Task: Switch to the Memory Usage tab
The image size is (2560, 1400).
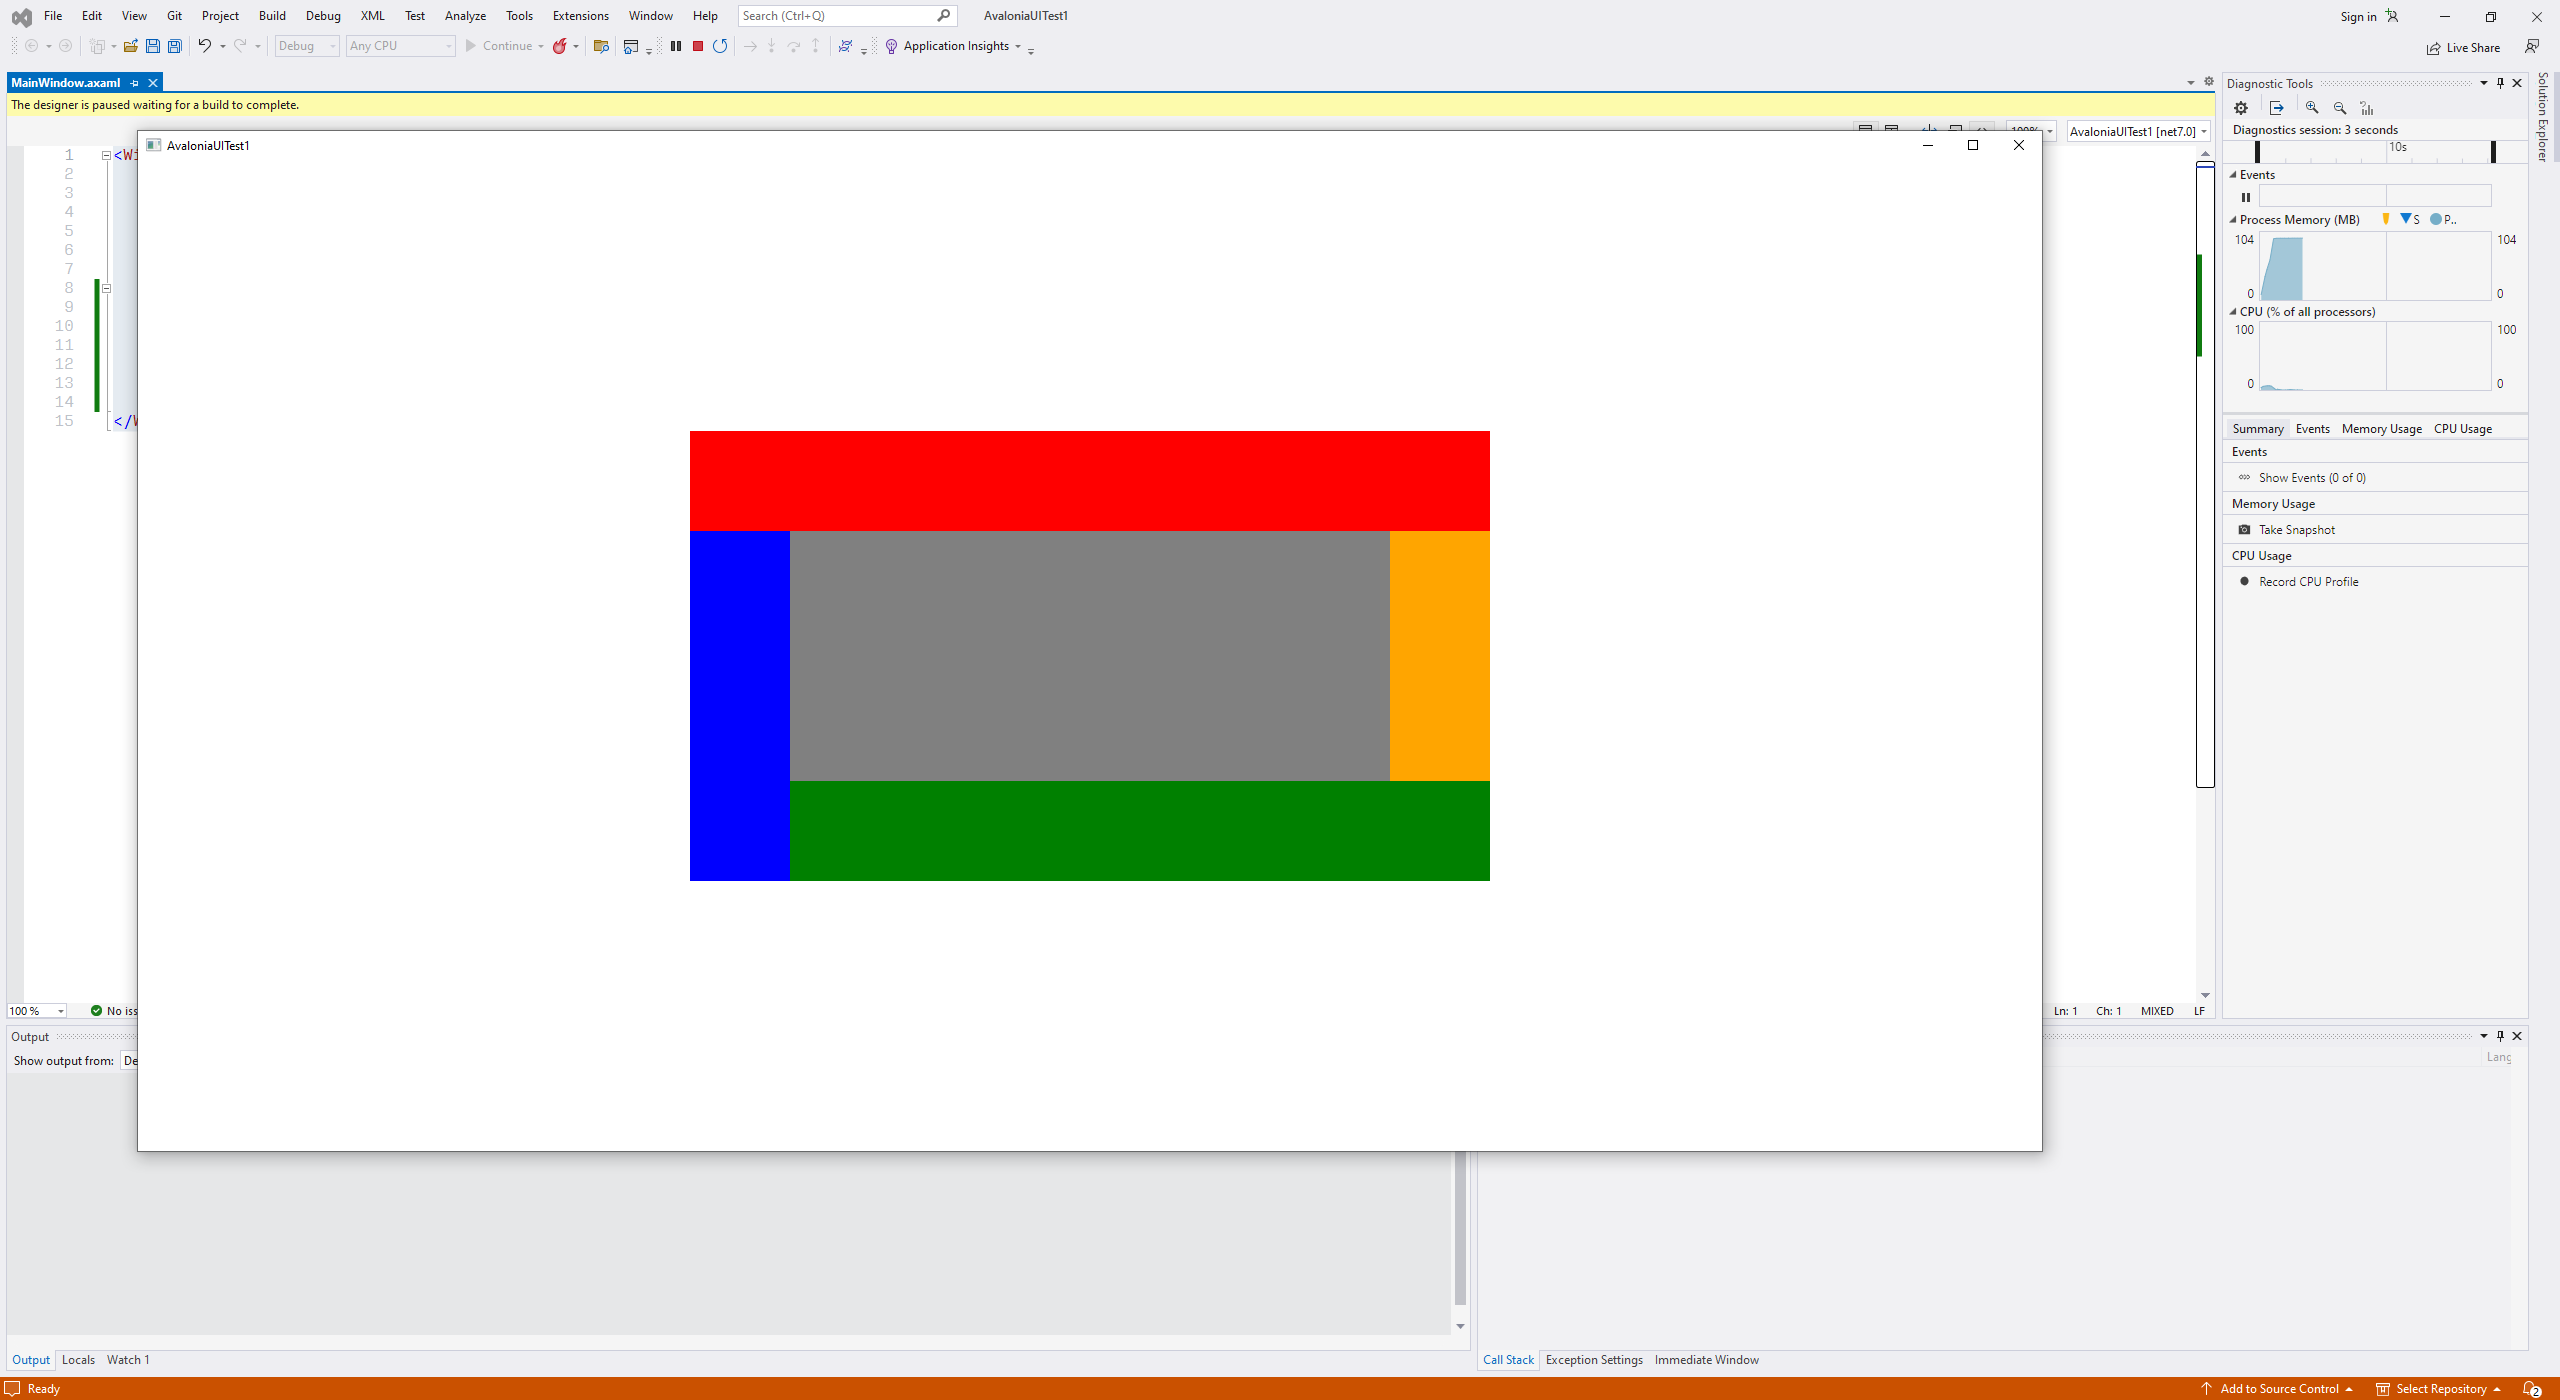Action: click(x=2381, y=428)
